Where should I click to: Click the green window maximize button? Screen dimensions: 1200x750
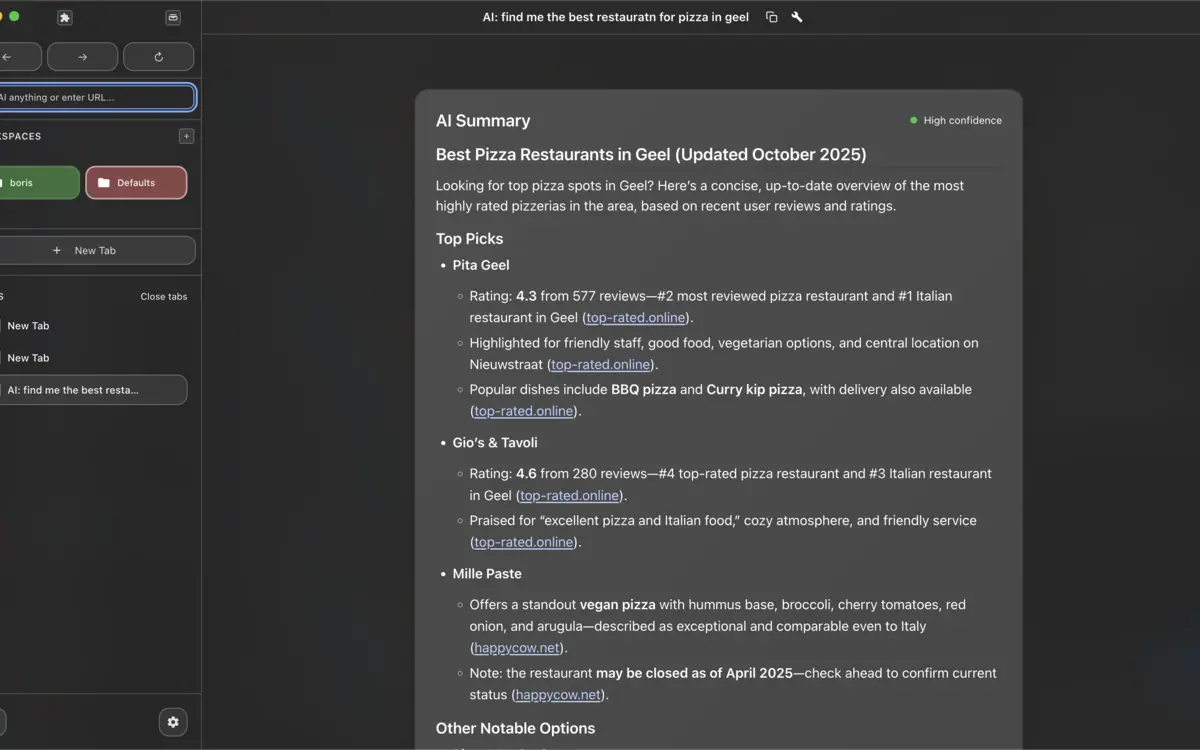pos(14,16)
